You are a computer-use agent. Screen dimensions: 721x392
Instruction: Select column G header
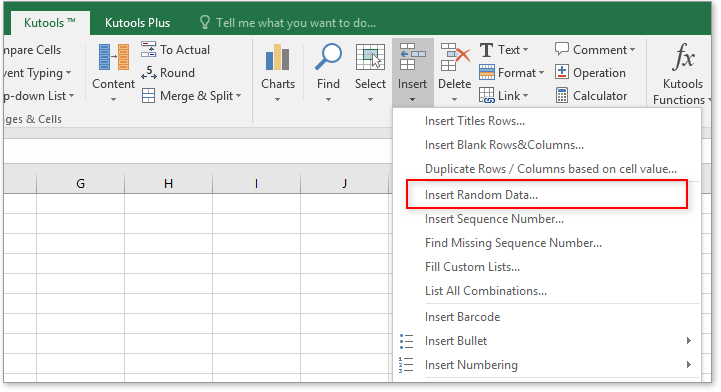(80, 183)
